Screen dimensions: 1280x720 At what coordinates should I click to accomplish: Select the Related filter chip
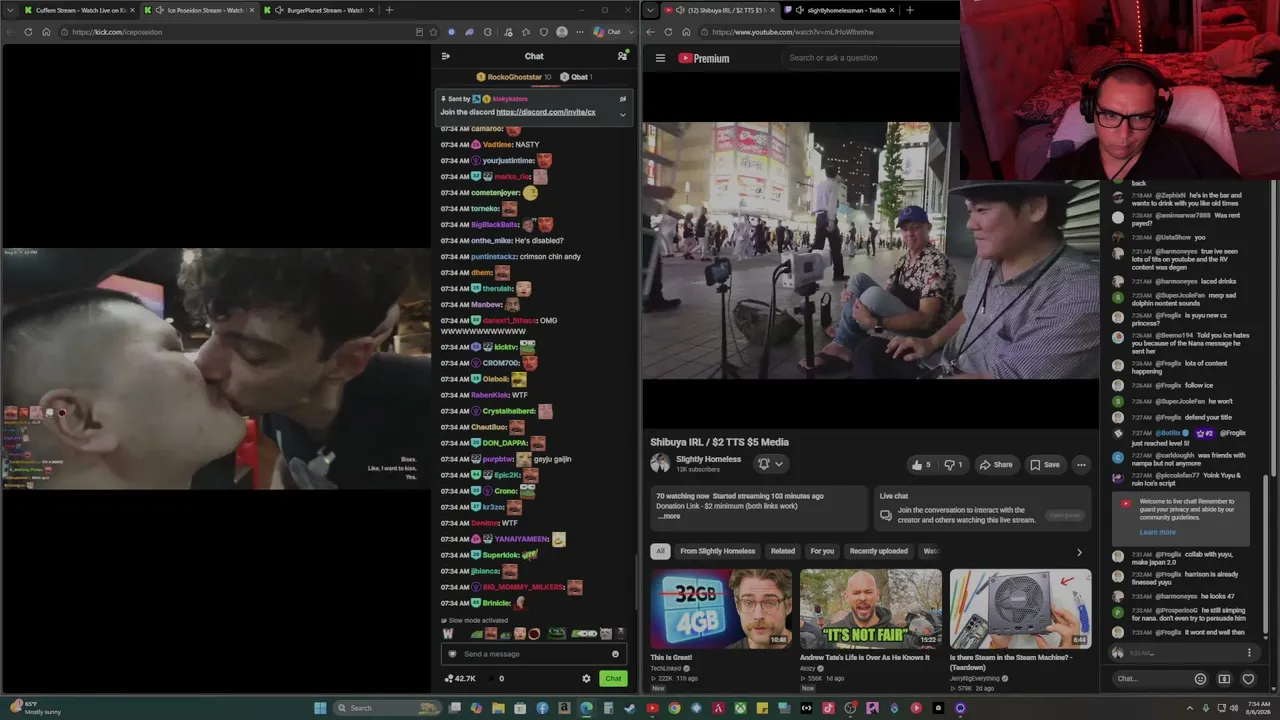783,551
